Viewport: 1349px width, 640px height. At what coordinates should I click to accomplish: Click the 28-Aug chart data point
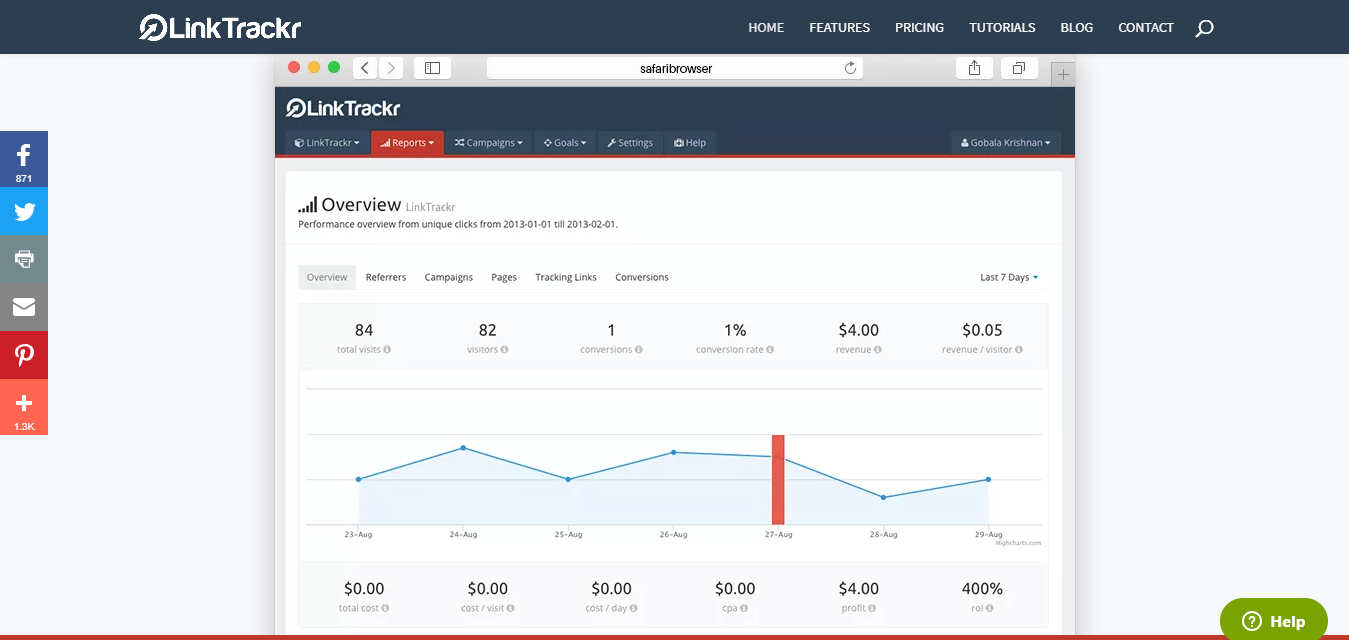coord(883,497)
